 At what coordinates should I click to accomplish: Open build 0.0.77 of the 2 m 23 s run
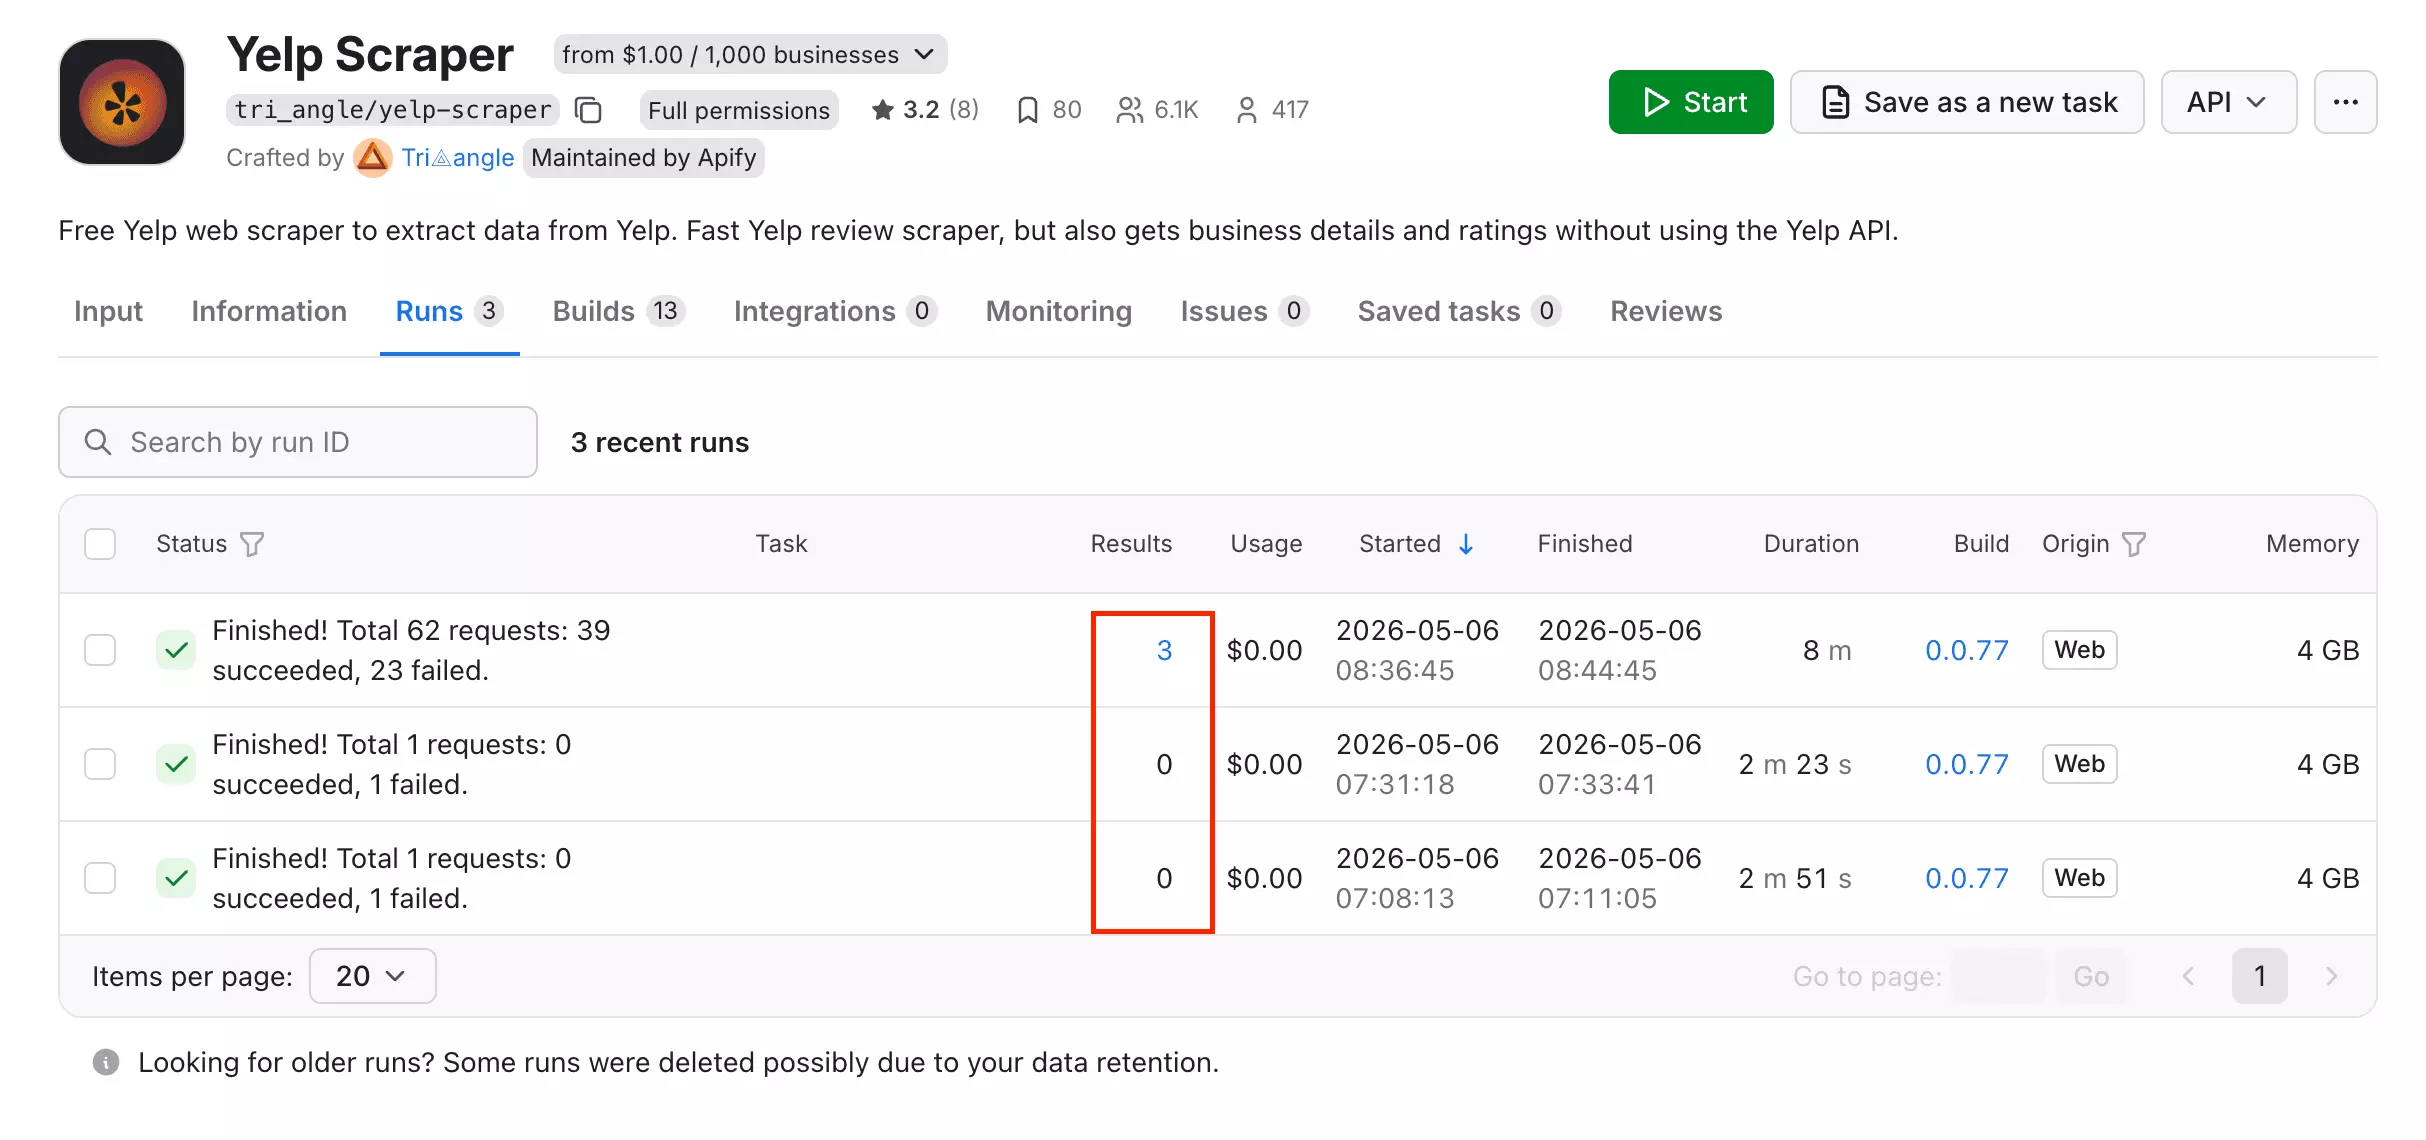1966,764
